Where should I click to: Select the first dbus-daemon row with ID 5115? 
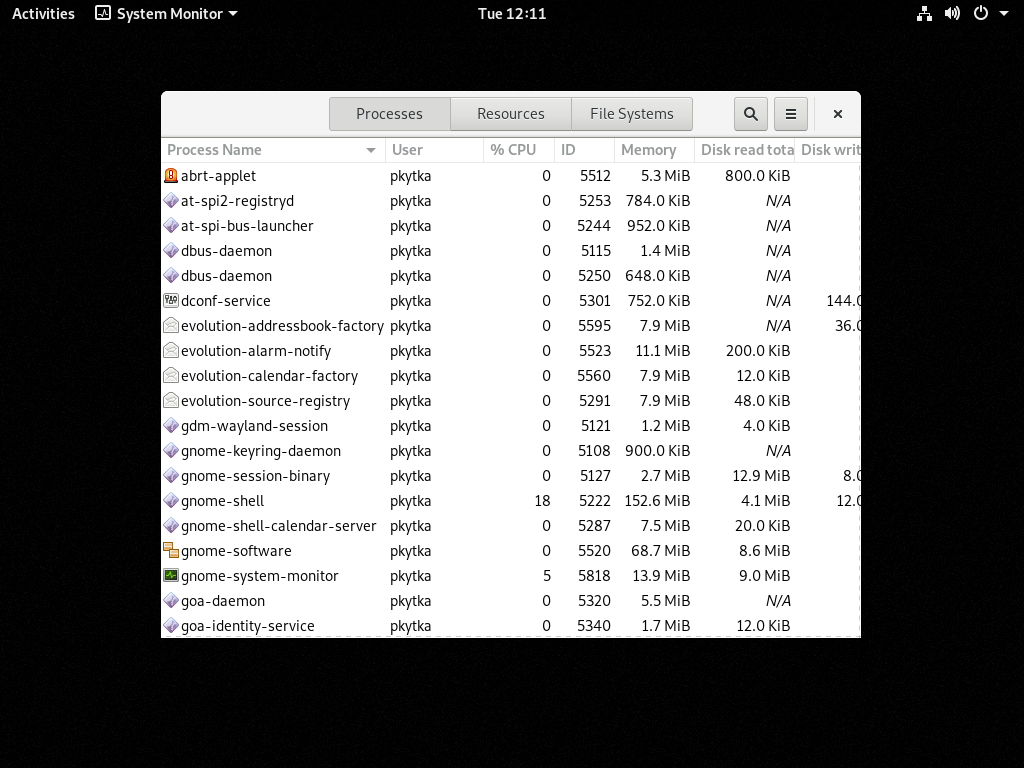[x=511, y=251]
